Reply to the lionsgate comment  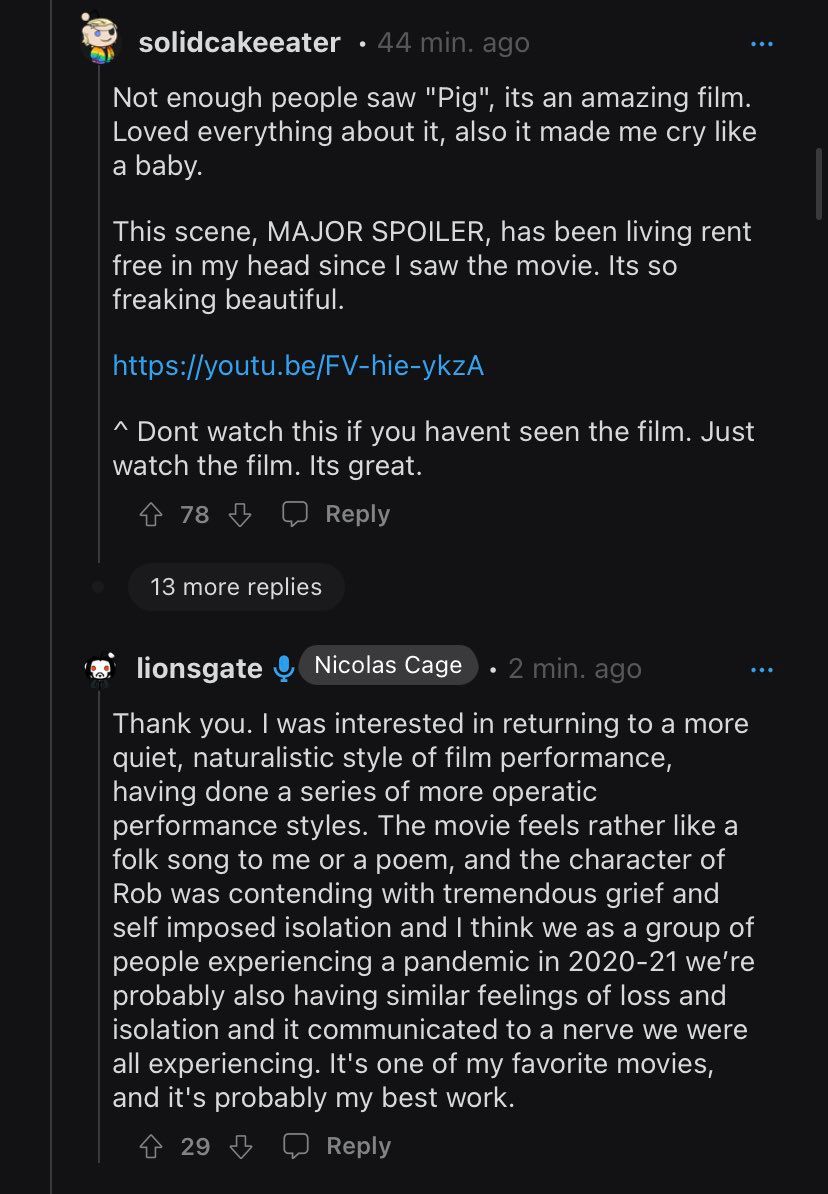[x=358, y=1145]
